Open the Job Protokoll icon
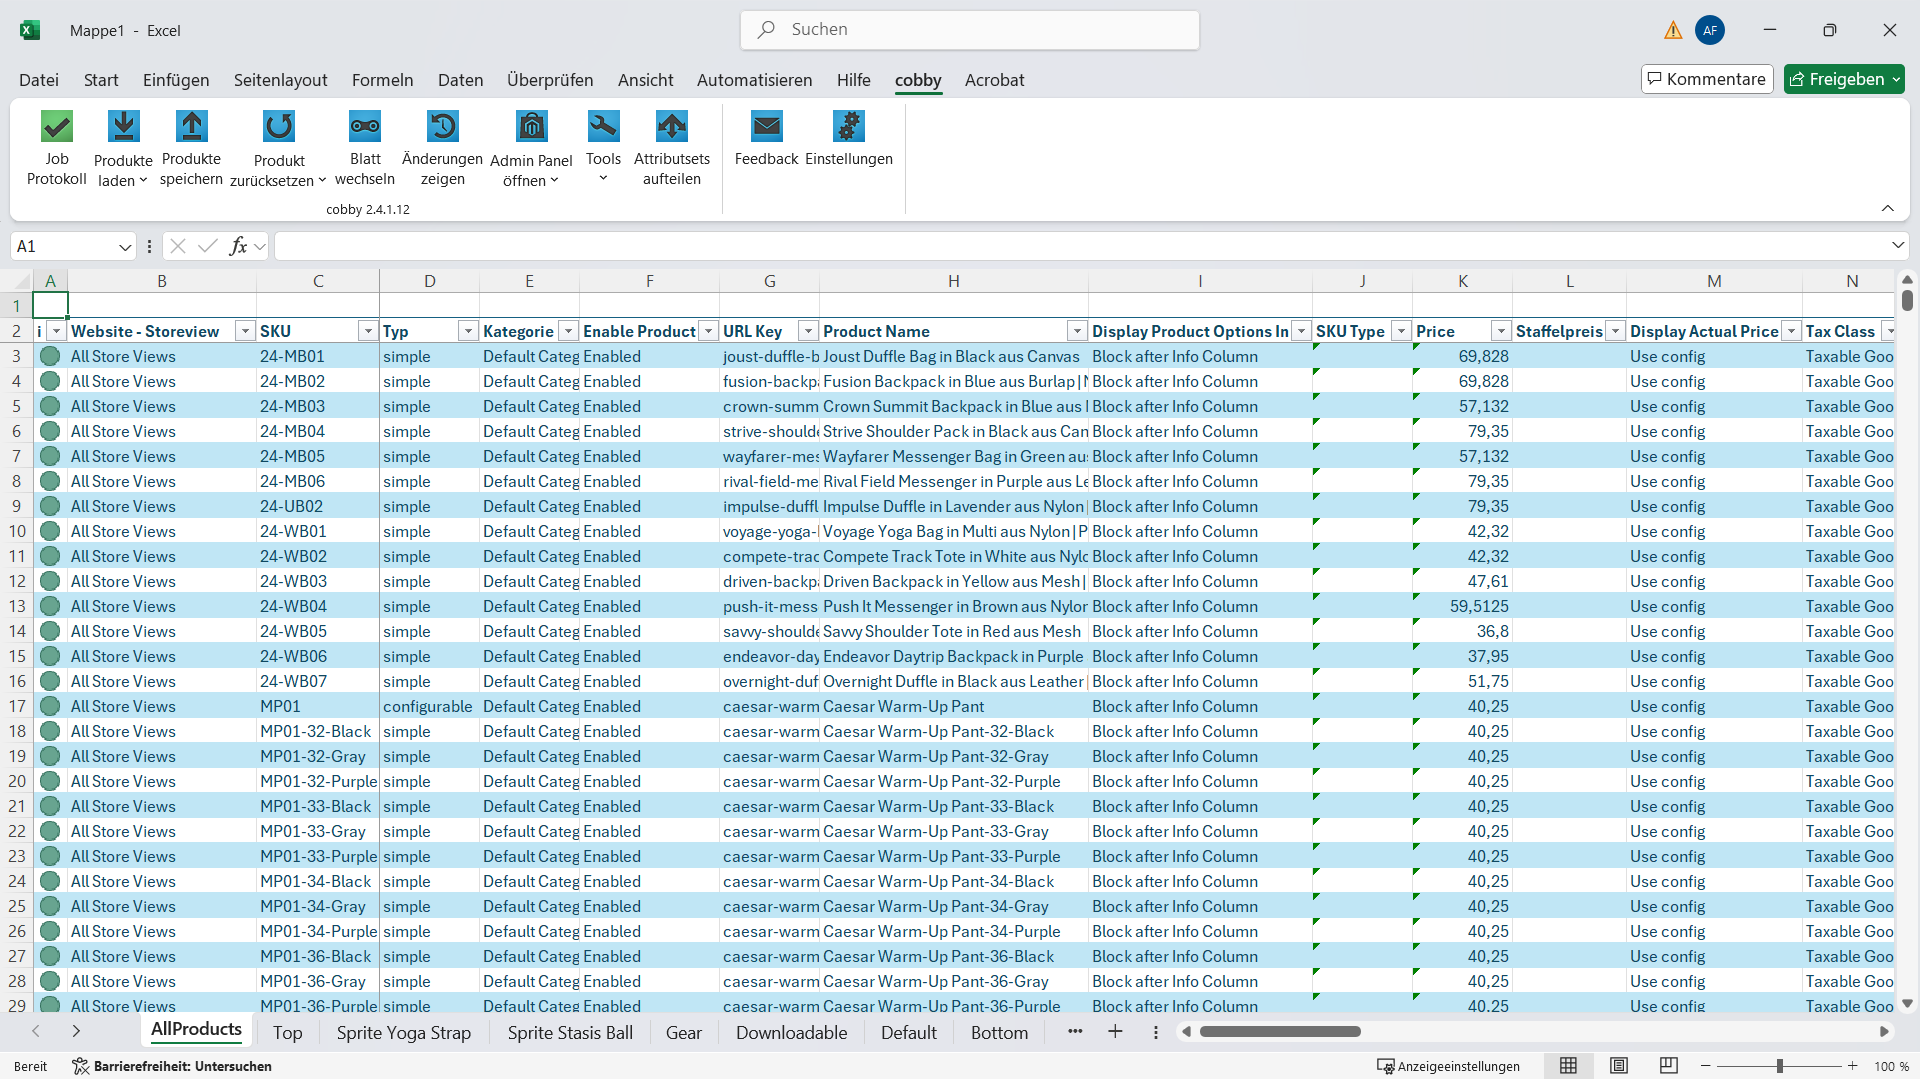 [57, 127]
